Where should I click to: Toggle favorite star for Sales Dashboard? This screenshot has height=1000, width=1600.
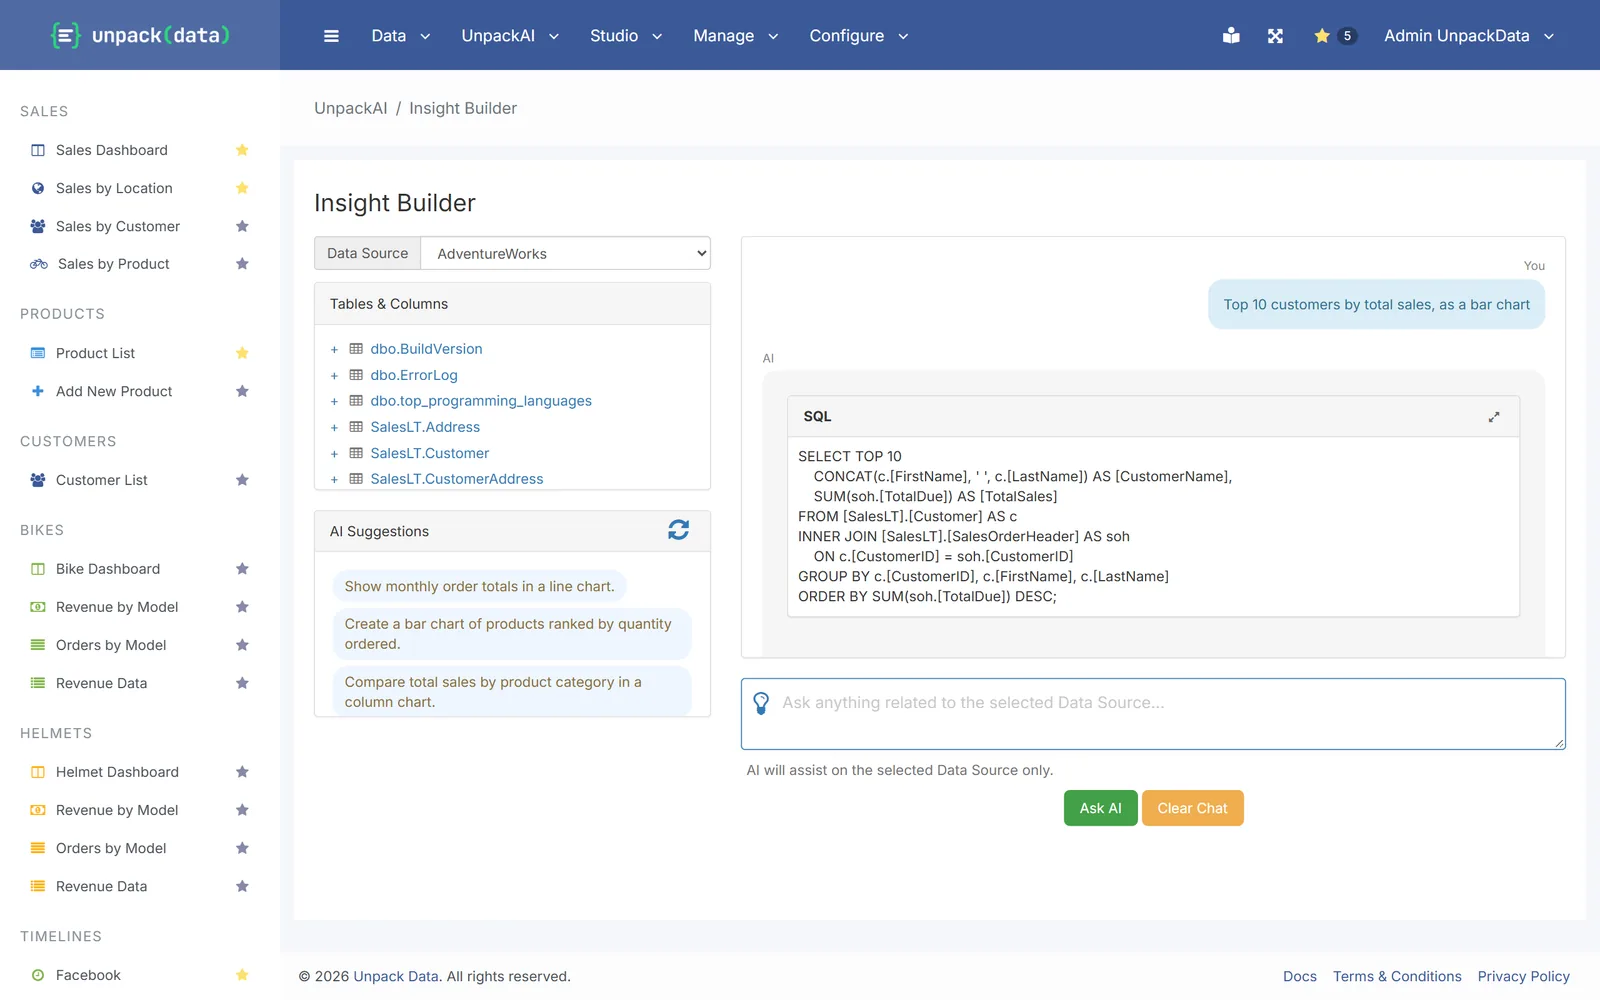pos(242,150)
